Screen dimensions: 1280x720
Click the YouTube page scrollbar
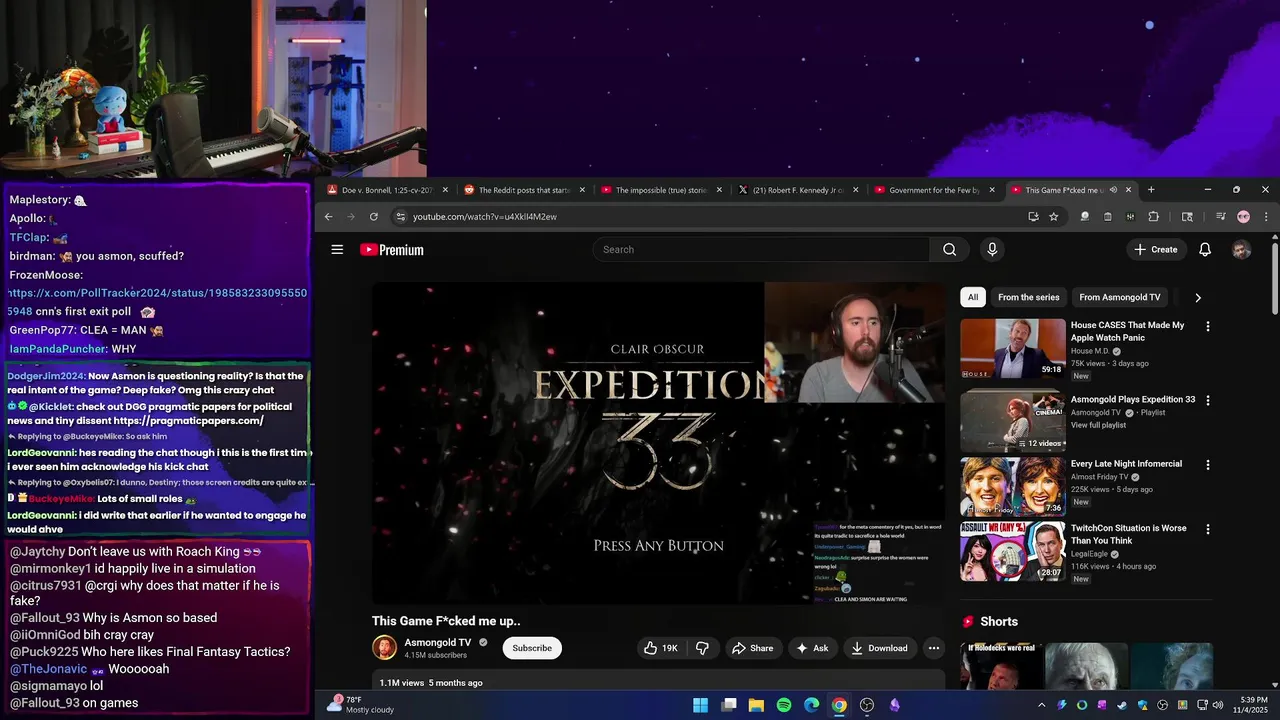[1274, 277]
